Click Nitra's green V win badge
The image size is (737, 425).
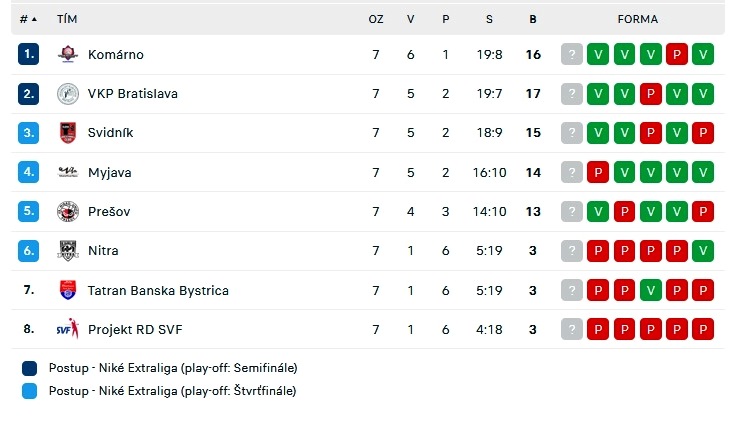tap(702, 251)
